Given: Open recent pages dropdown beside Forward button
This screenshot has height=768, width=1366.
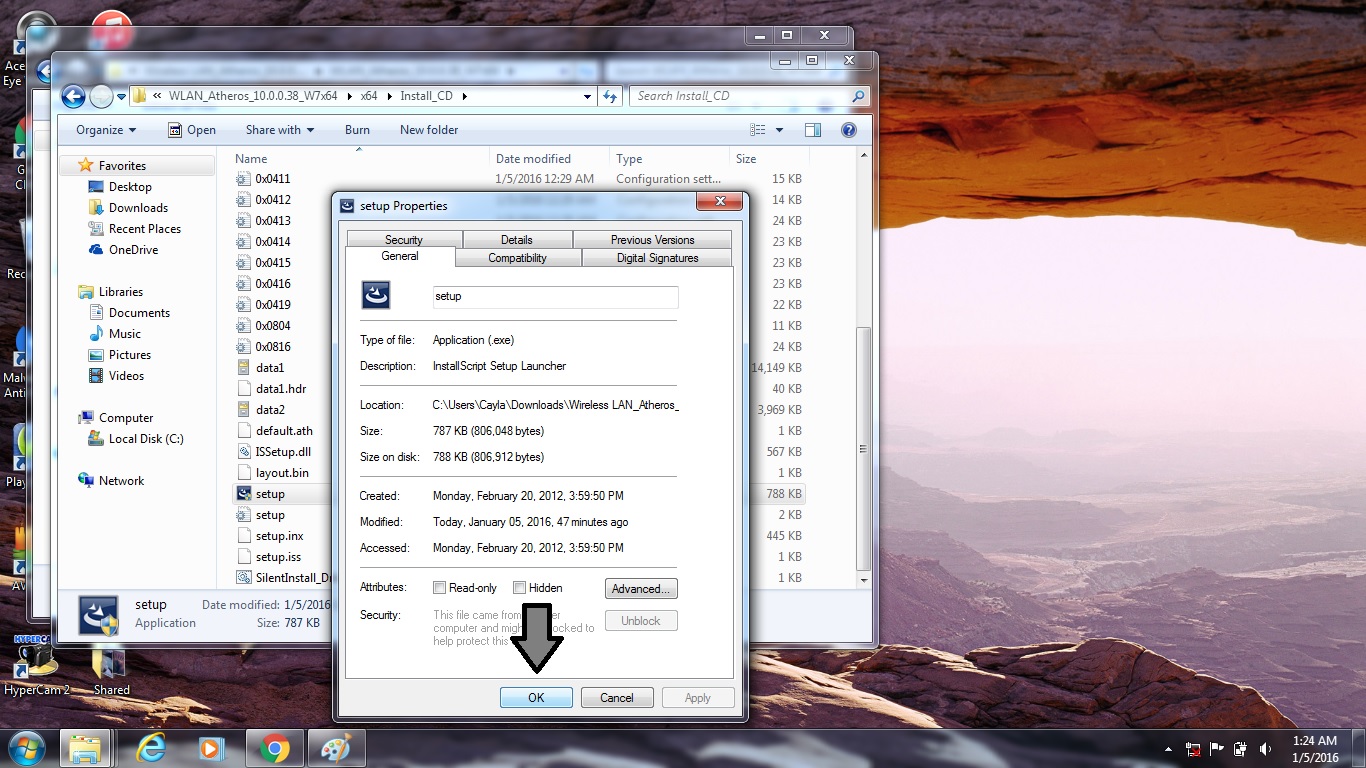Looking at the screenshot, I should click(122, 97).
